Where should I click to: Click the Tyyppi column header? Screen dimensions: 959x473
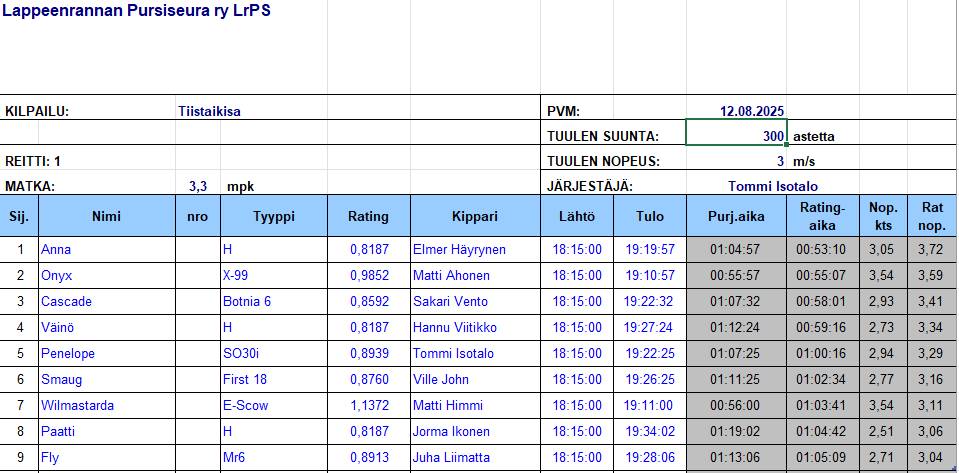(x=274, y=216)
